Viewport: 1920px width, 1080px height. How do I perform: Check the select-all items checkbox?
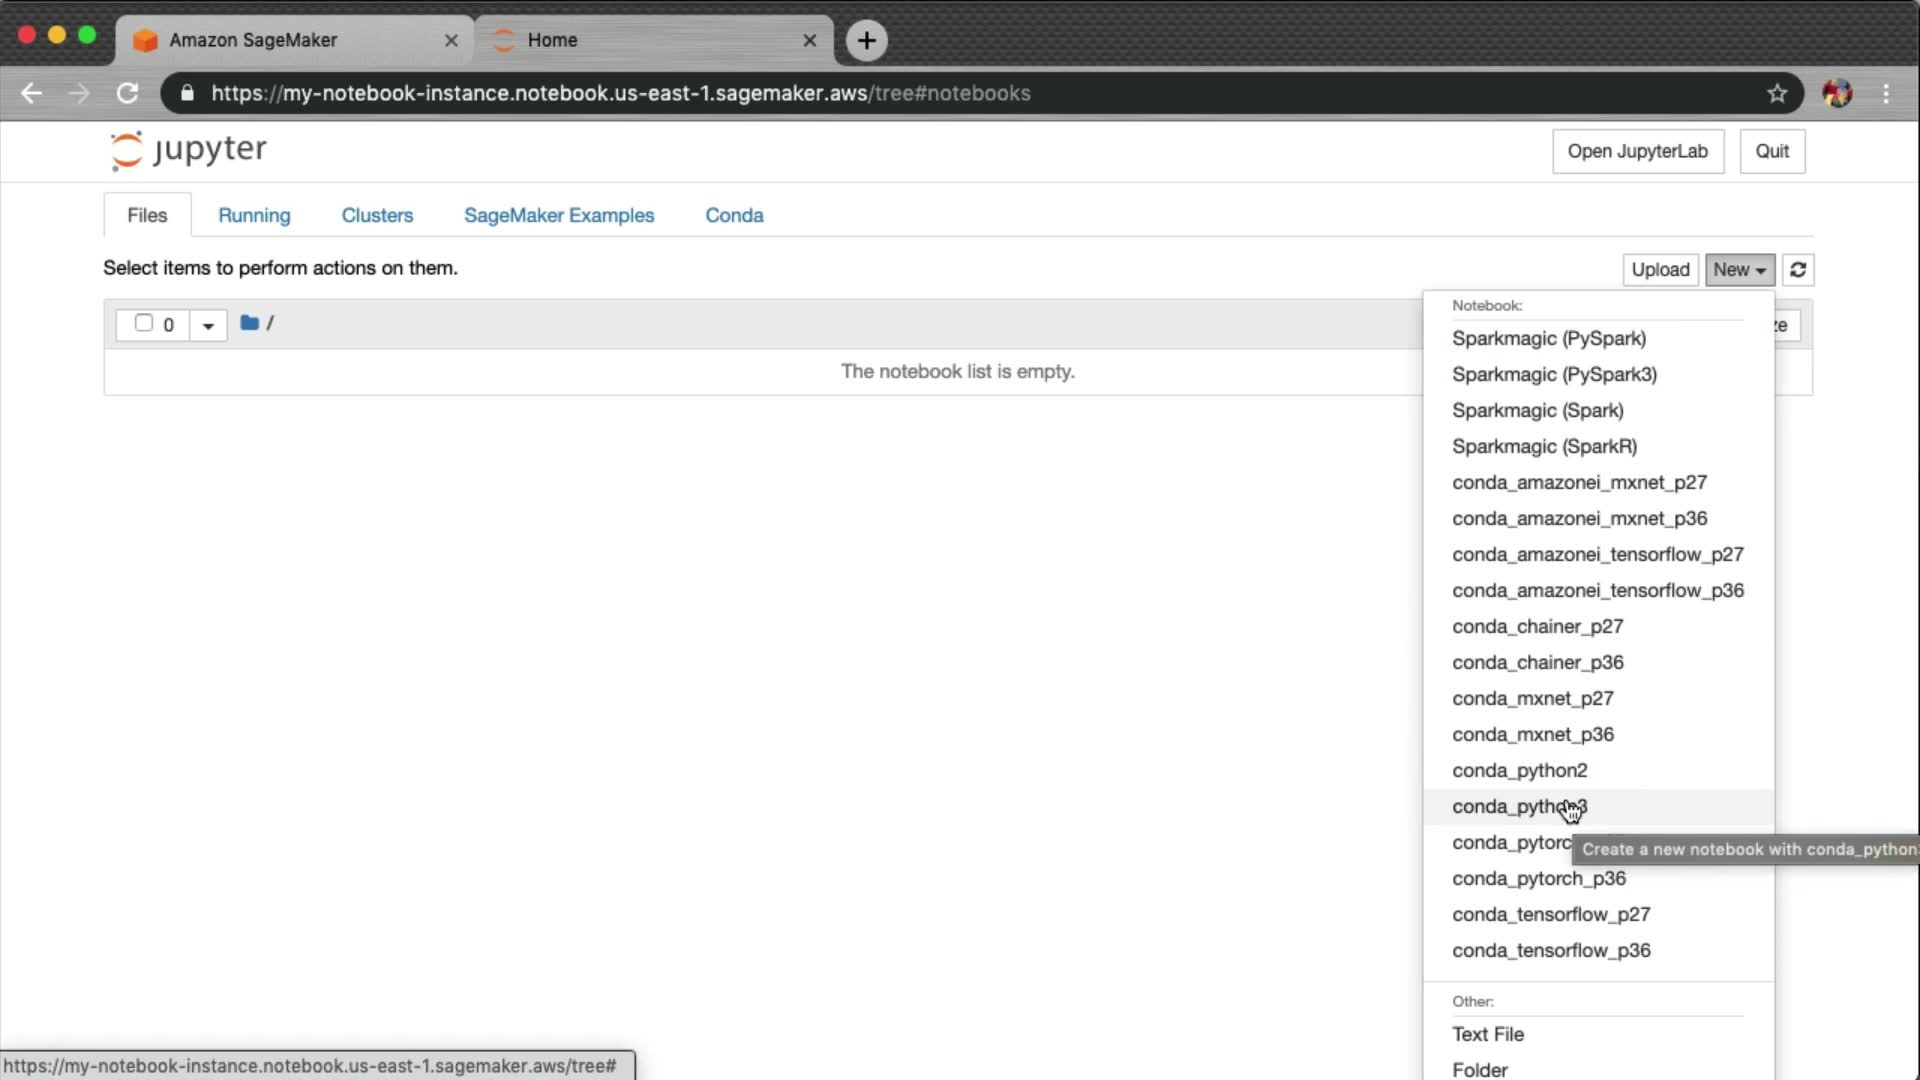pyautogui.click(x=144, y=323)
